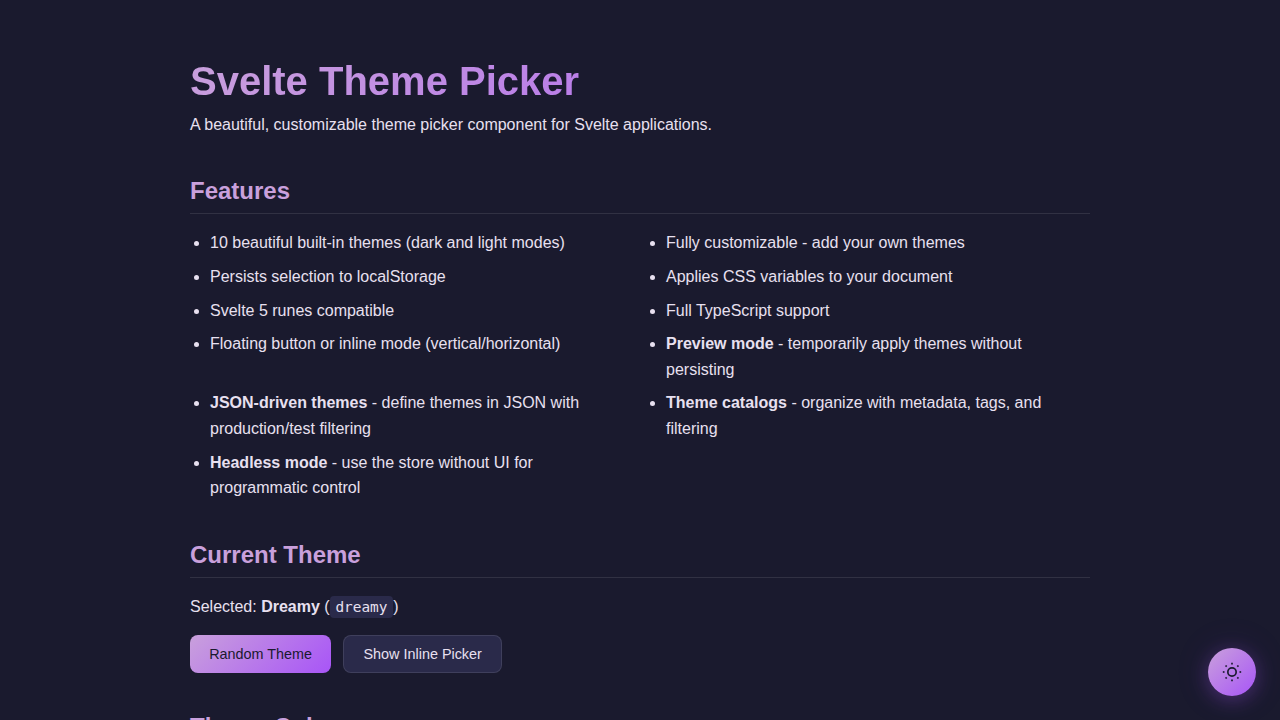Select the Svelte 5 runes compatible bullet
This screenshot has width=1280, height=720.
point(302,310)
